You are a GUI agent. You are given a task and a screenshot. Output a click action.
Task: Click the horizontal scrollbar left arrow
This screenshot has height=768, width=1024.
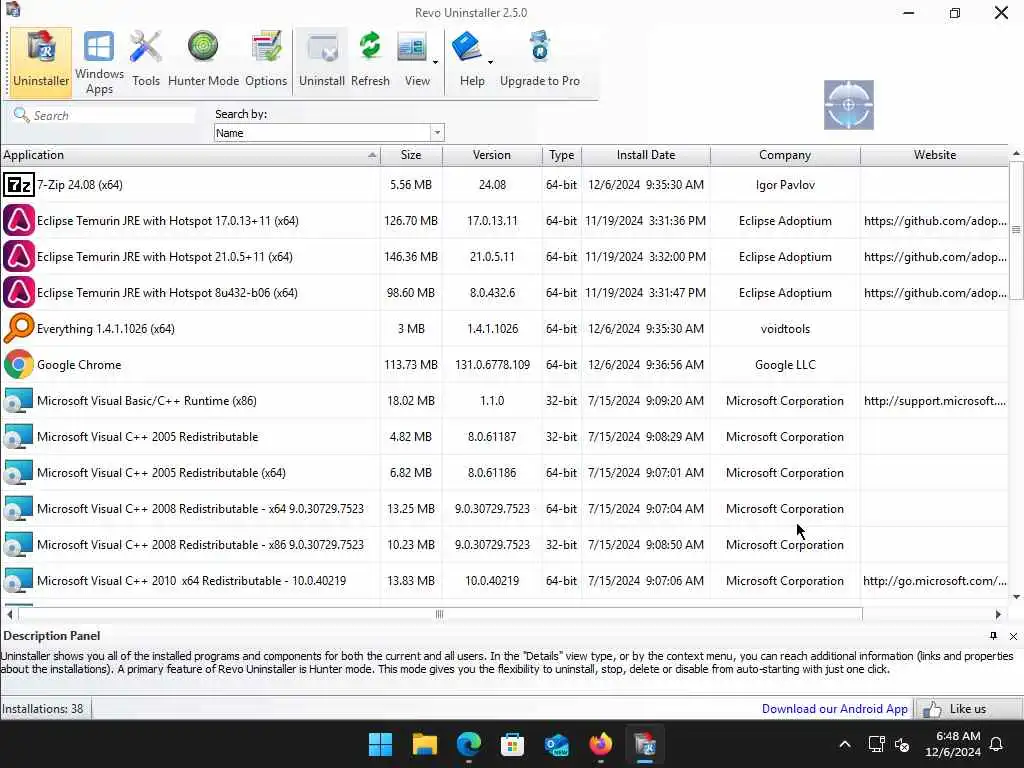pos(10,614)
